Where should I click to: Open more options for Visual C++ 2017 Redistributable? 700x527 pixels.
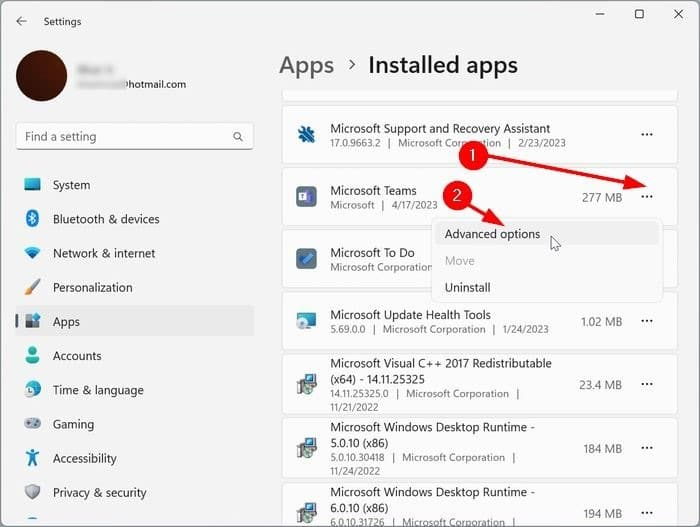pyautogui.click(x=647, y=384)
